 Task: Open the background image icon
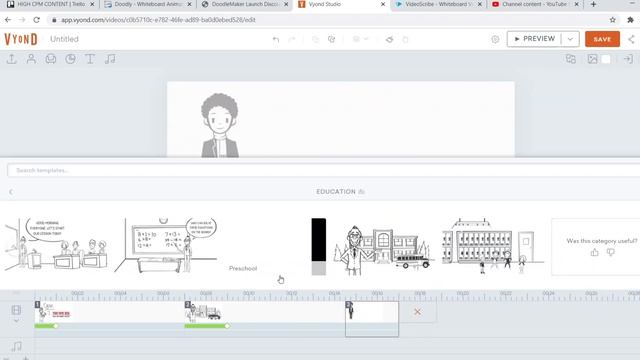[x=592, y=59]
